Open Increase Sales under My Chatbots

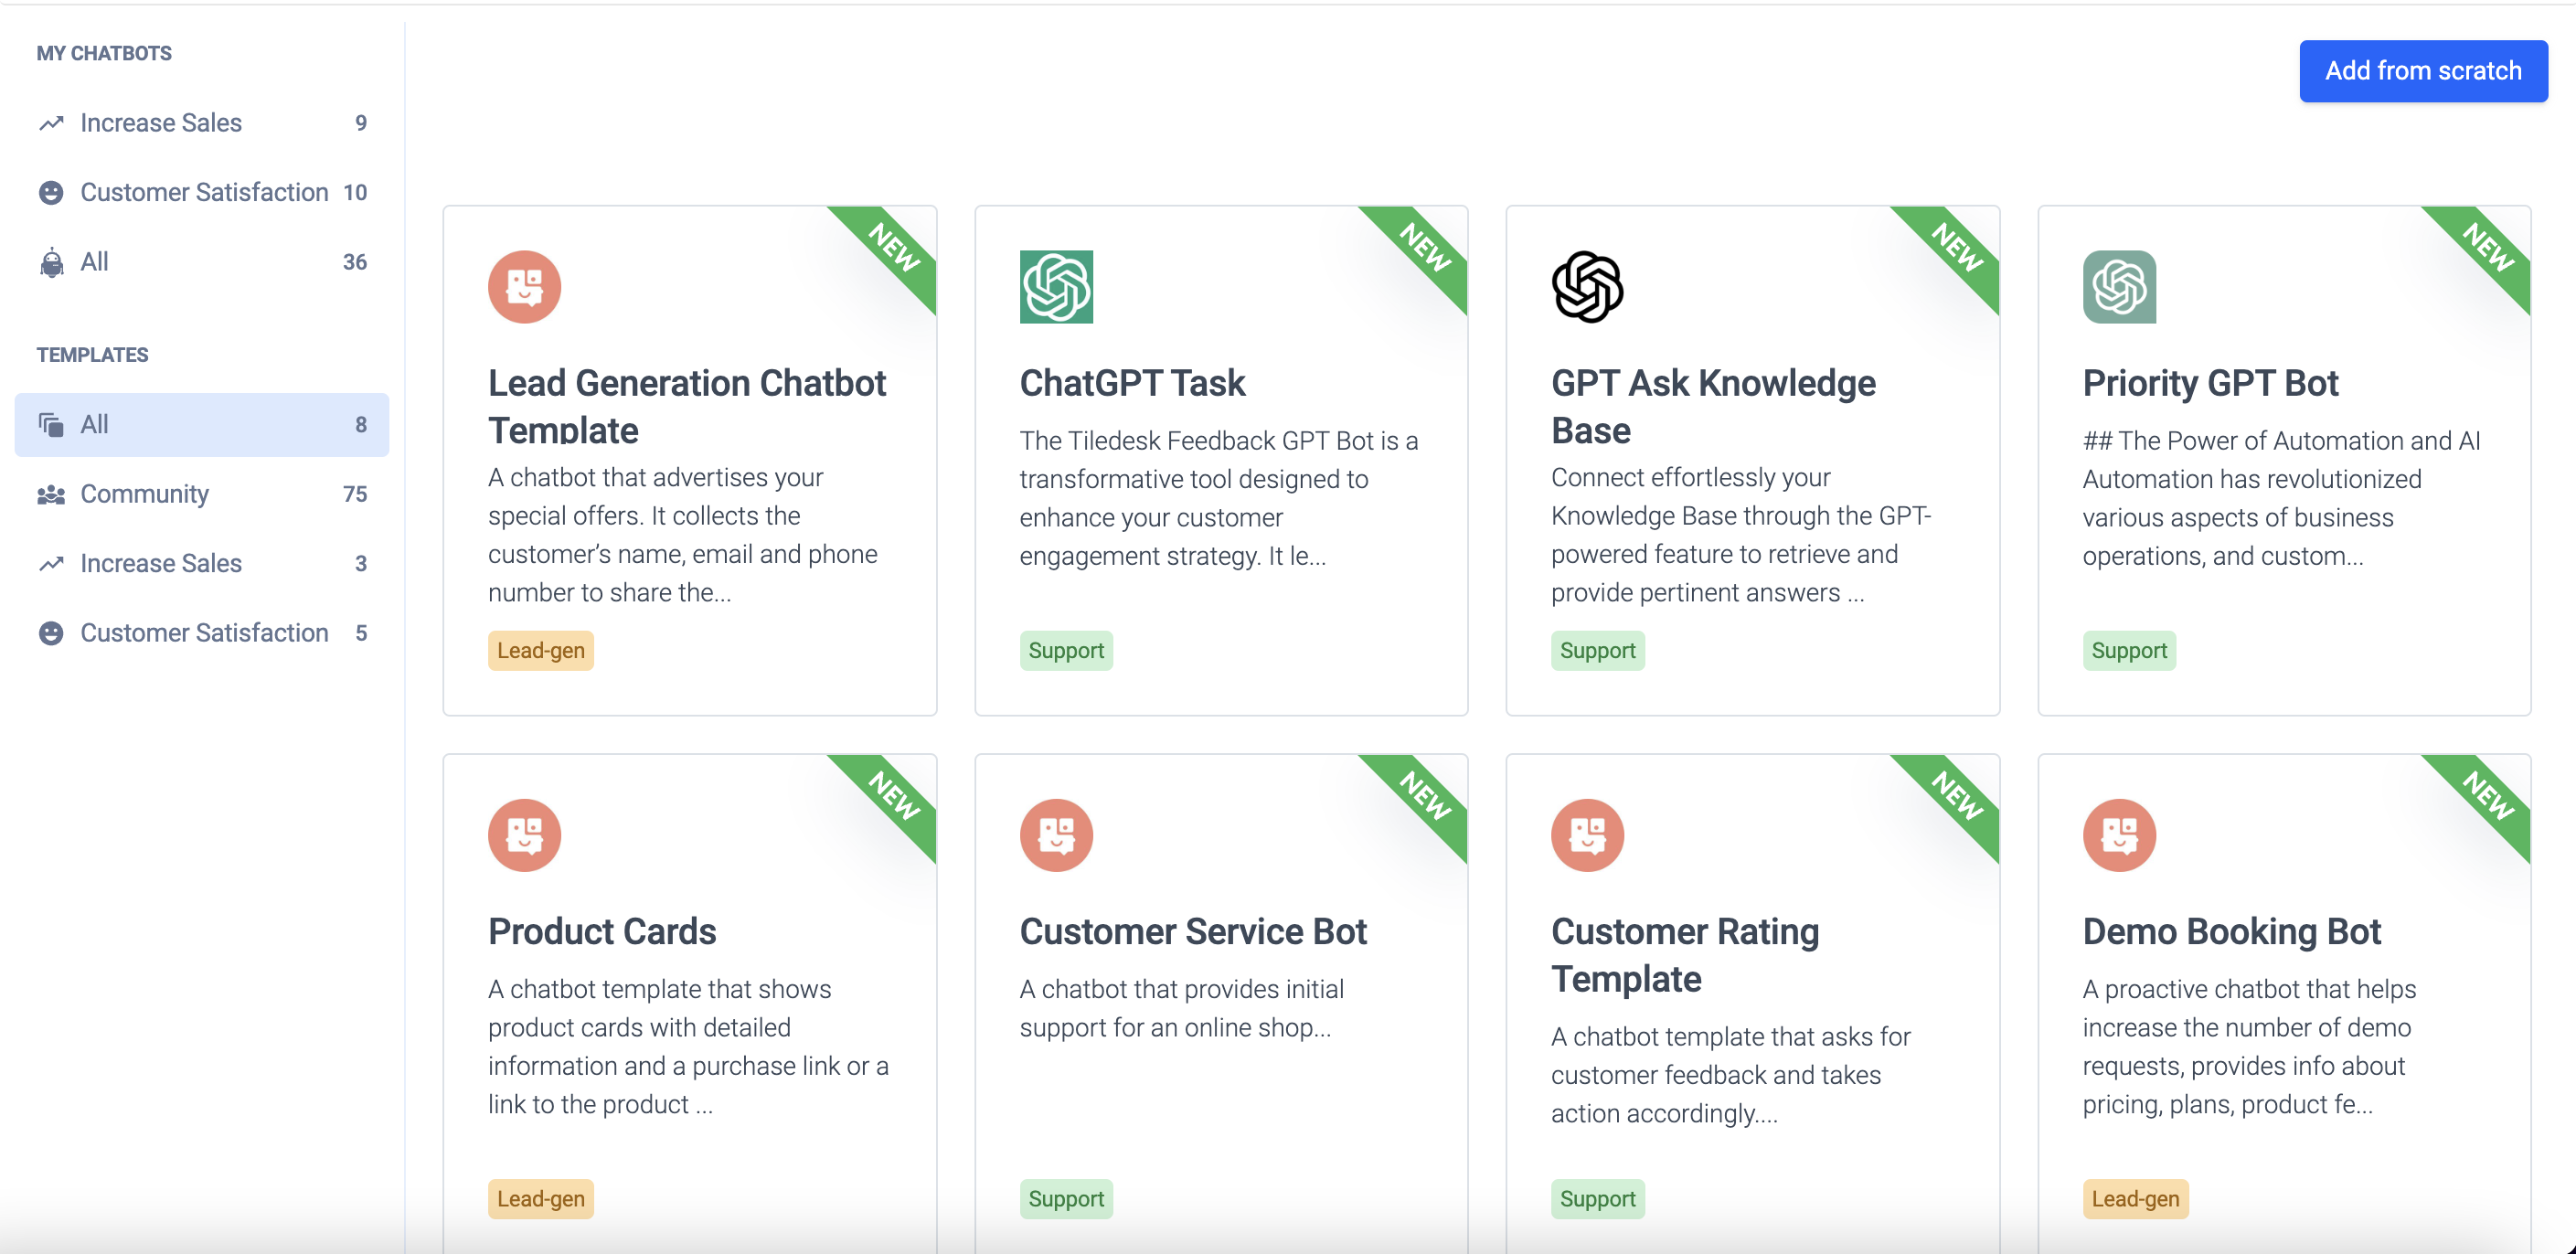pyautogui.click(x=161, y=123)
